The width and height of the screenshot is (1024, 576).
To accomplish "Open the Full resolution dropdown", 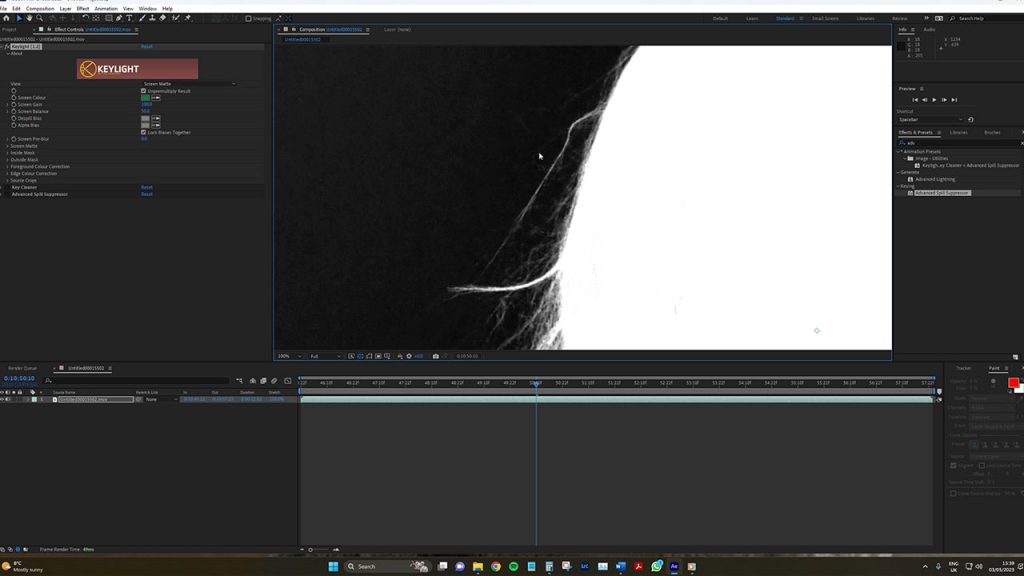I will 325,356.
